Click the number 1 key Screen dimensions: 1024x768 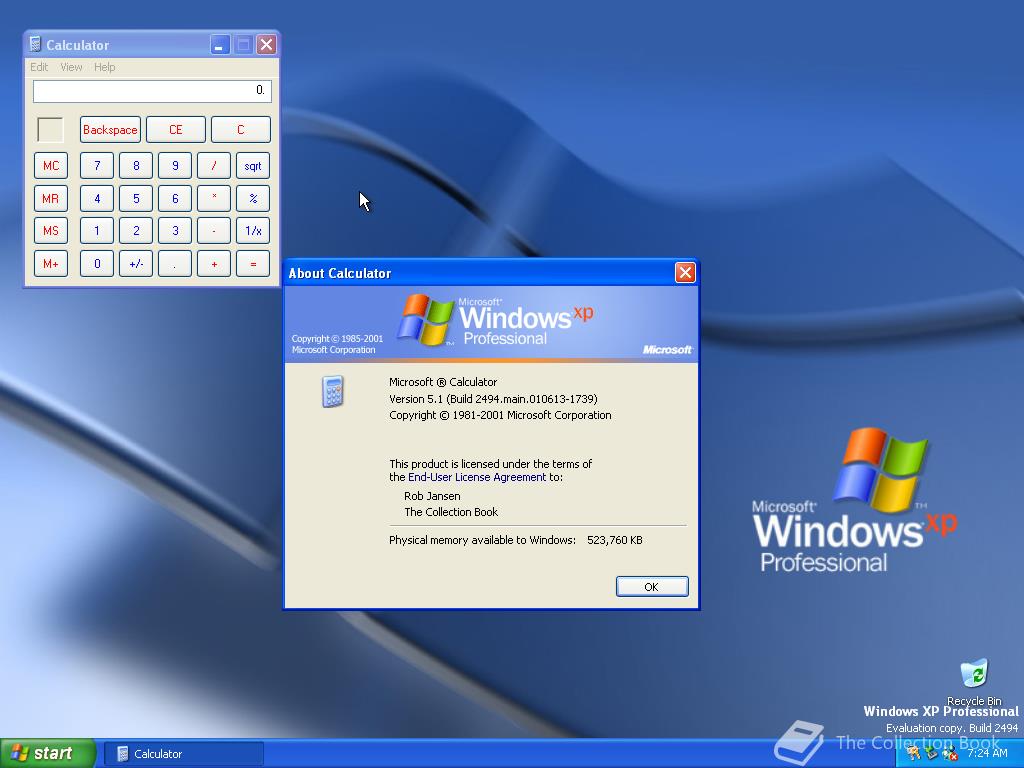[97, 231]
